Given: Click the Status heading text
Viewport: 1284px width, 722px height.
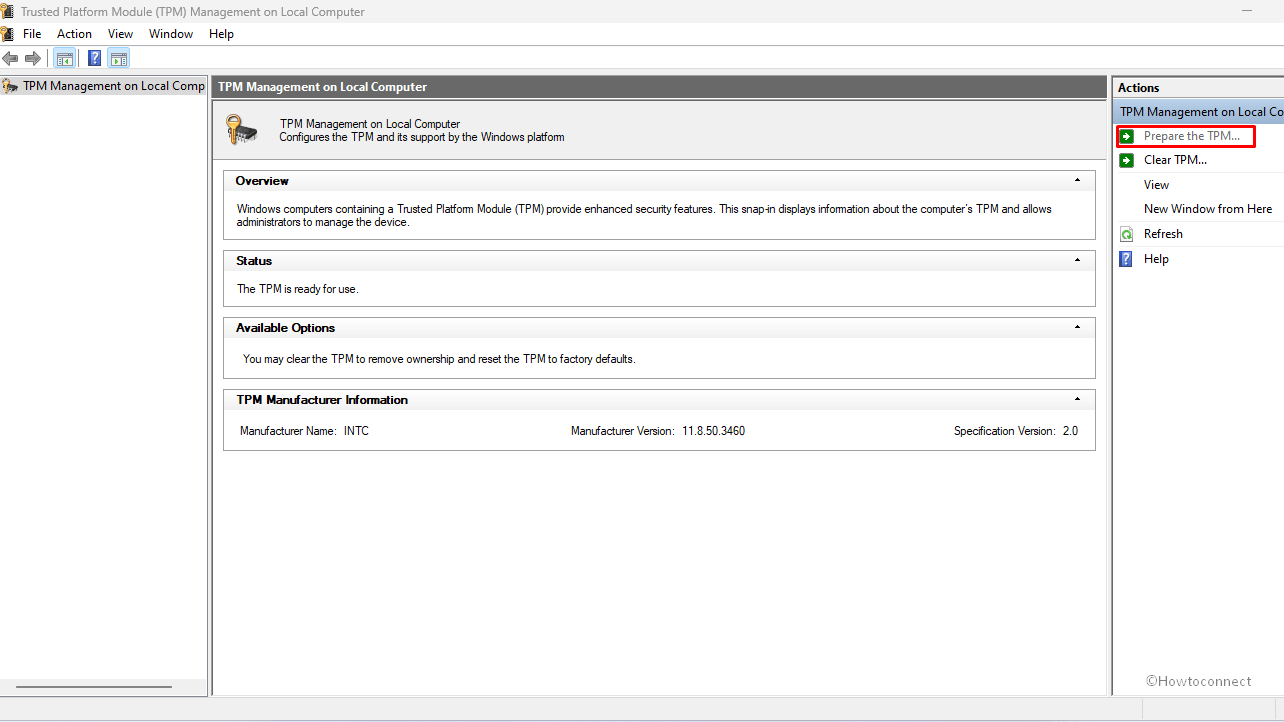Looking at the screenshot, I should coord(254,261).
